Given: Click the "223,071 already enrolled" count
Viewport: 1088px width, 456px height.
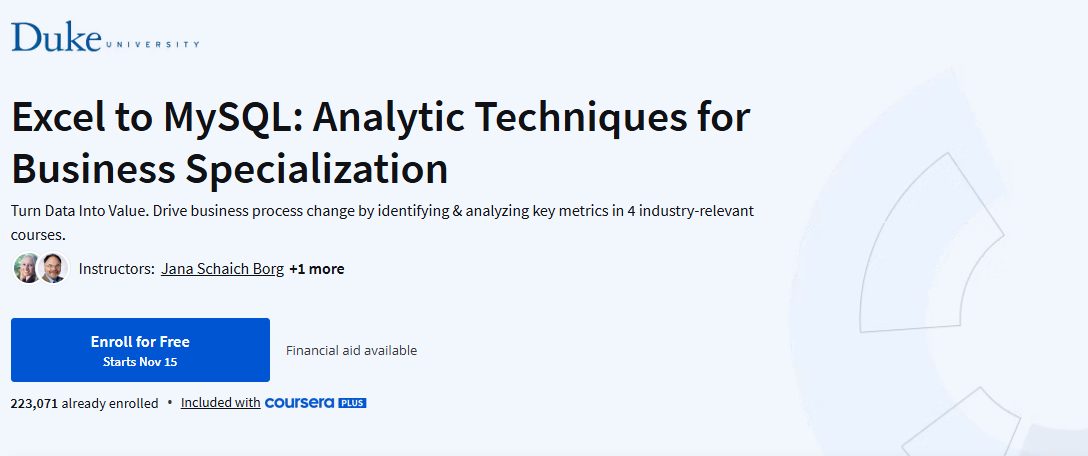Looking at the screenshot, I should tap(84, 403).
